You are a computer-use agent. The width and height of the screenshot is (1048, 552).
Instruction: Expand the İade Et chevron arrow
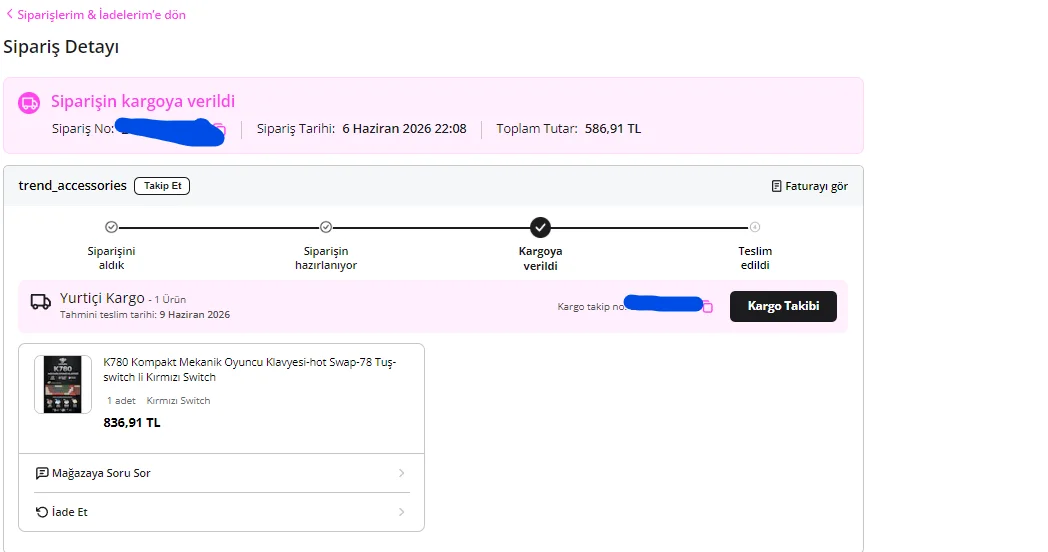401,512
